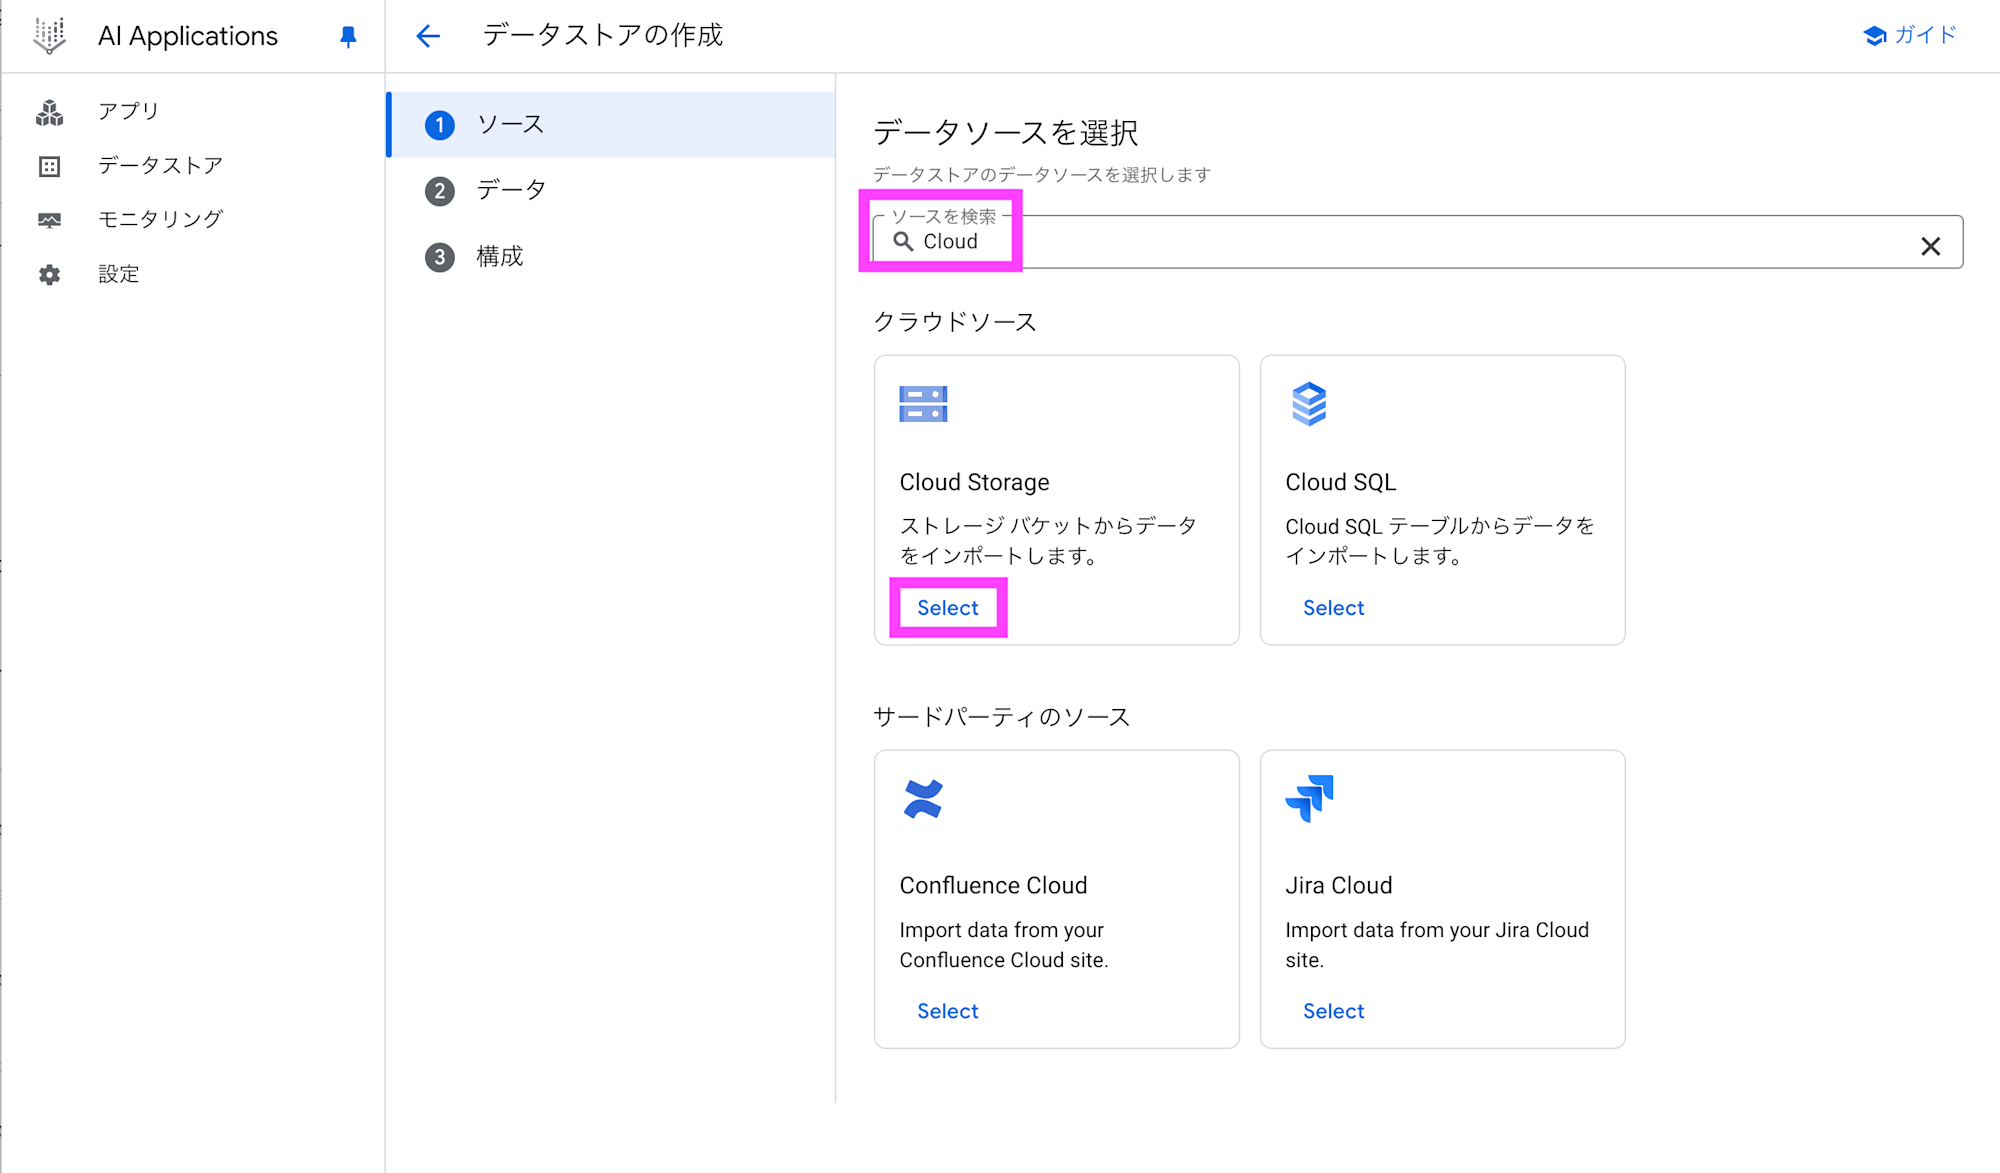Click step 3 number badge
The height and width of the screenshot is (1173, 2000).
click(x=440, y=257)
